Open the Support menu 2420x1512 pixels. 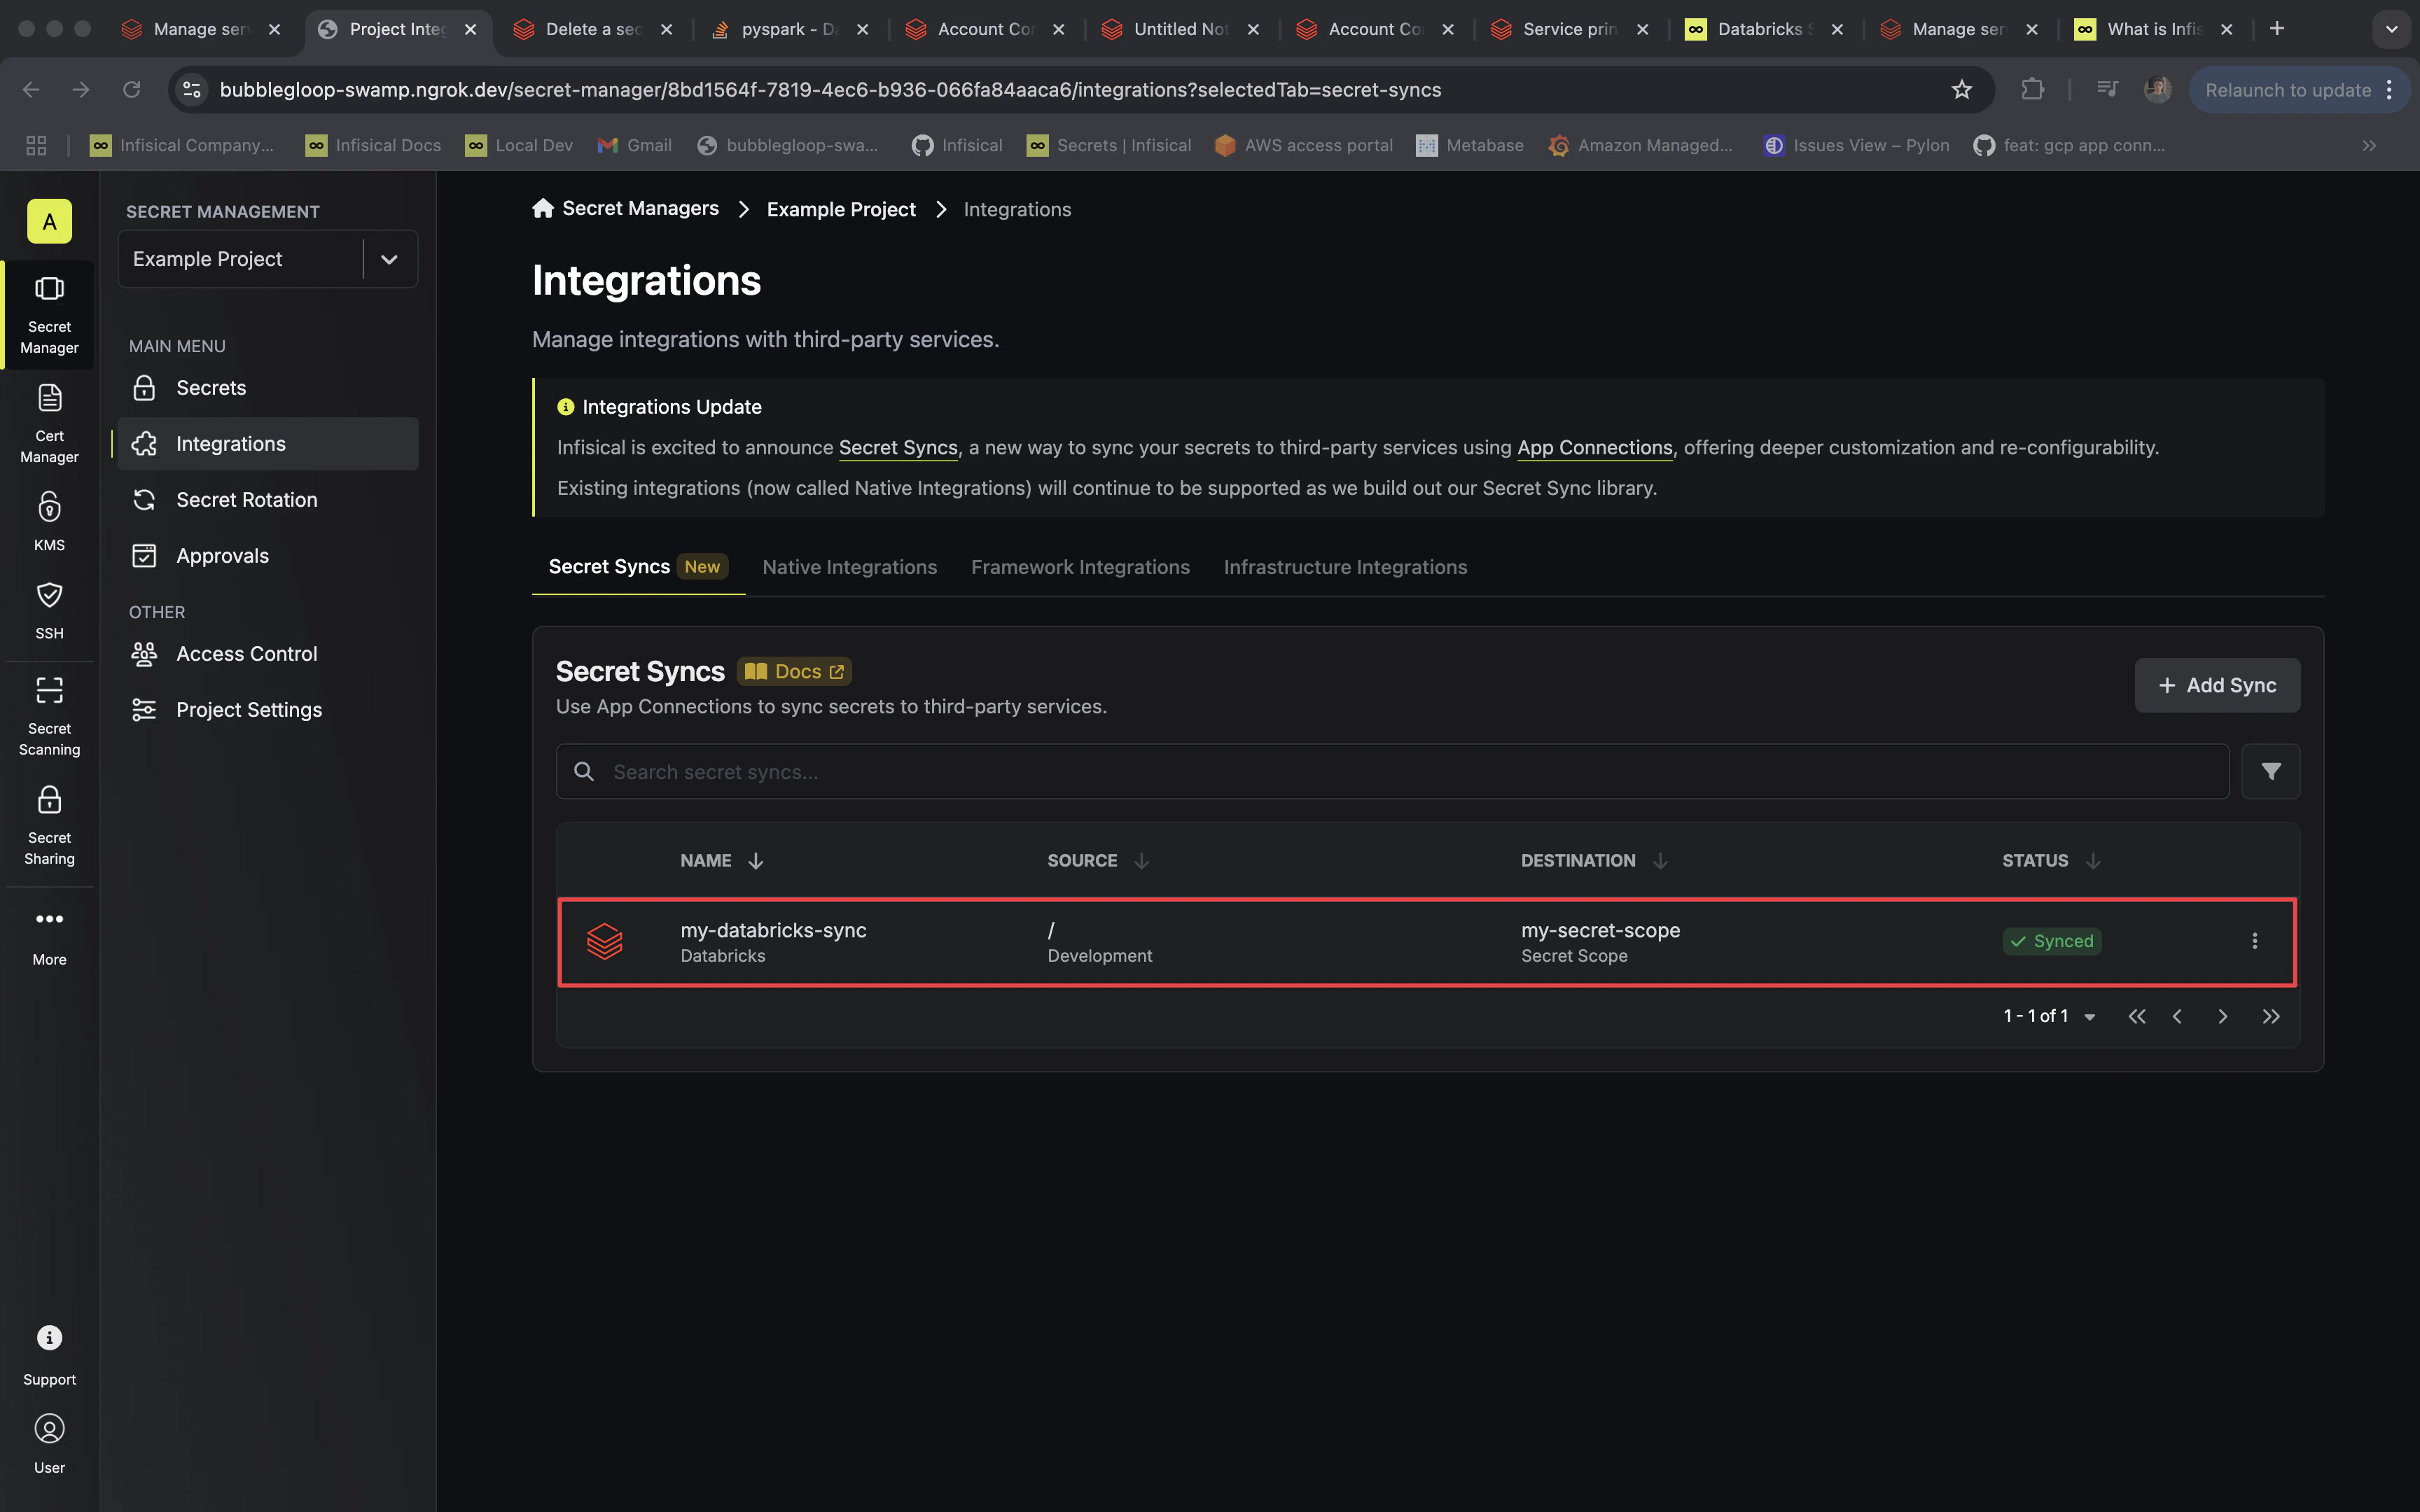(x=49, y=1355)
